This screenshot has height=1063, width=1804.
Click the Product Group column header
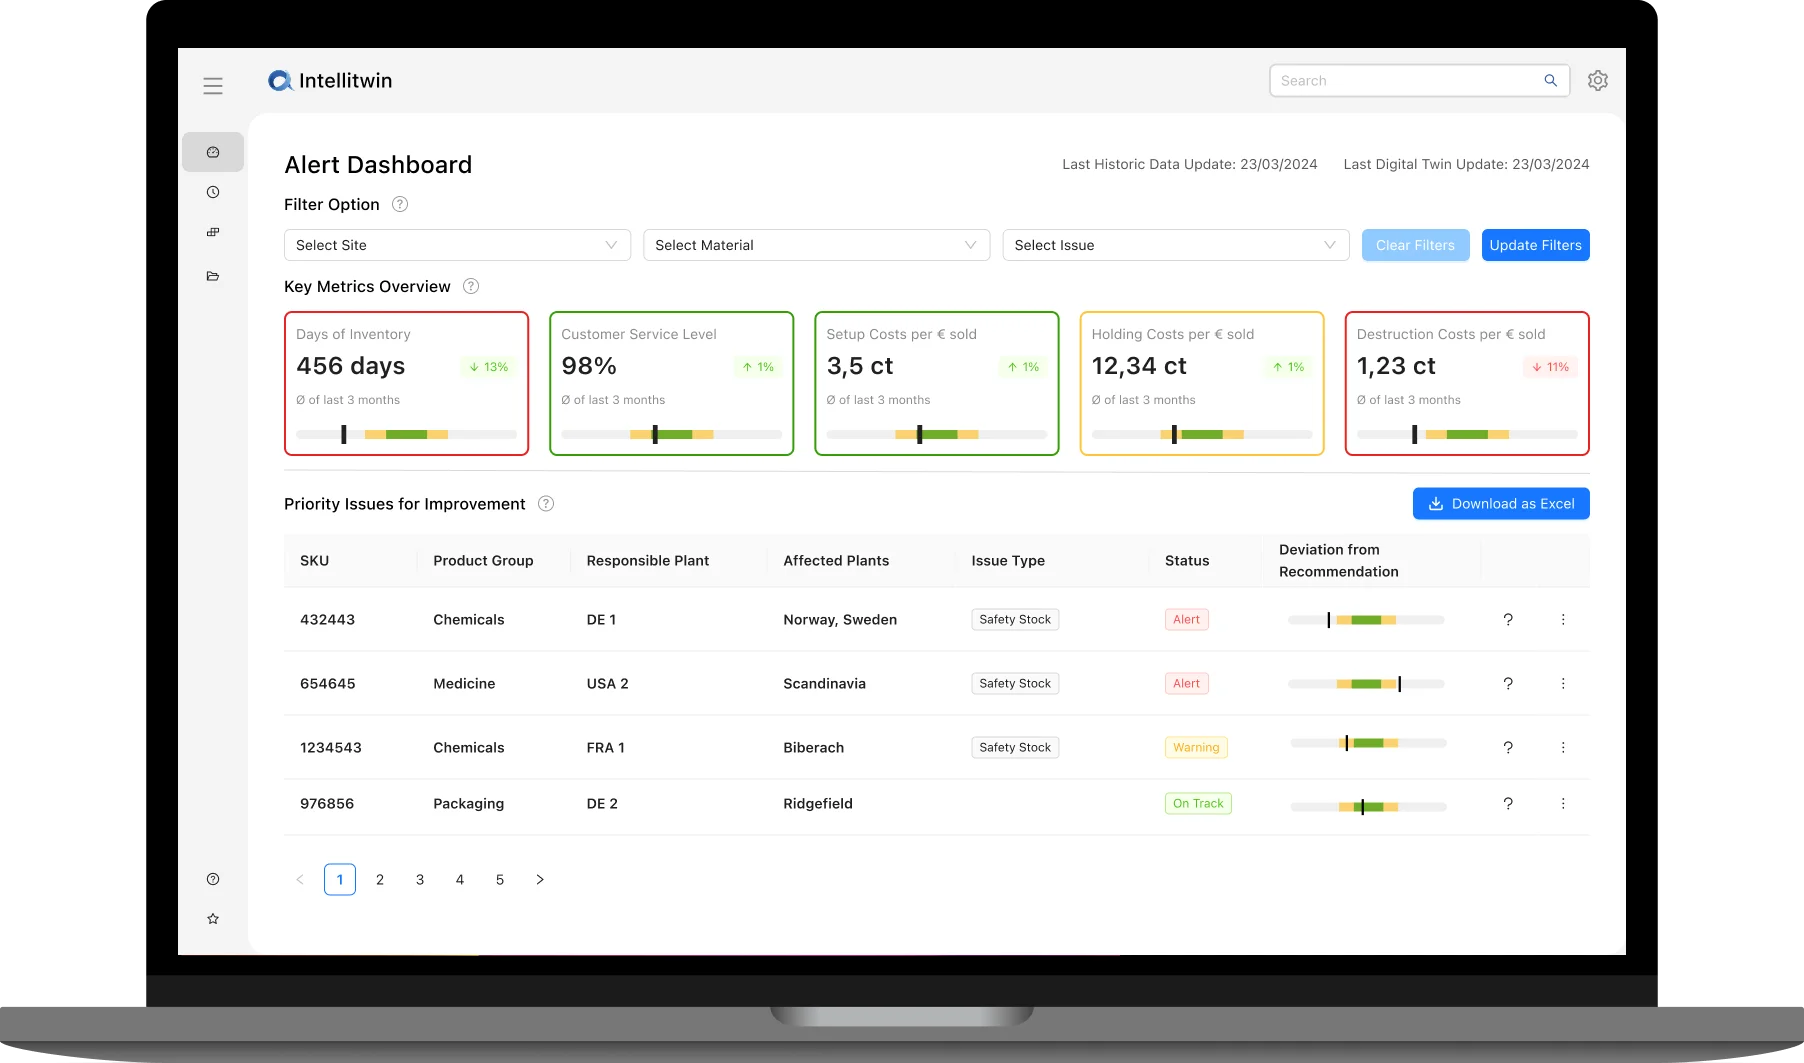[x=483, y=561]
